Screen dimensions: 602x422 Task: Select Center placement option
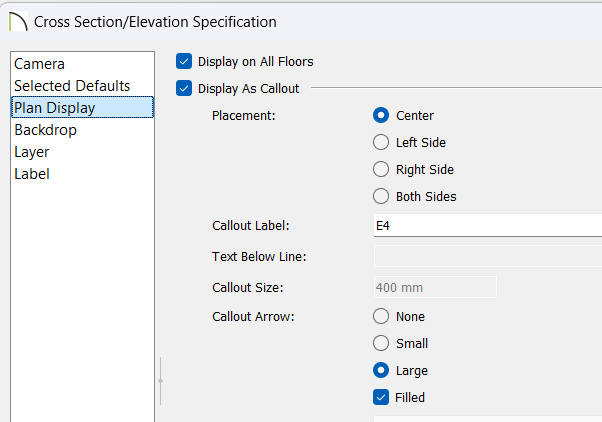pyautogui.click(x=381, y=115)
